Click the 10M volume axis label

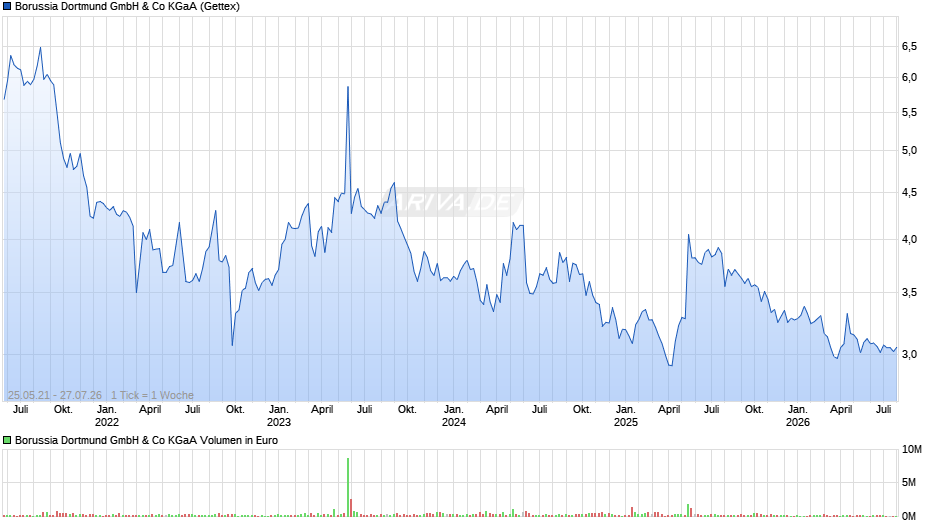coord(912,449)
